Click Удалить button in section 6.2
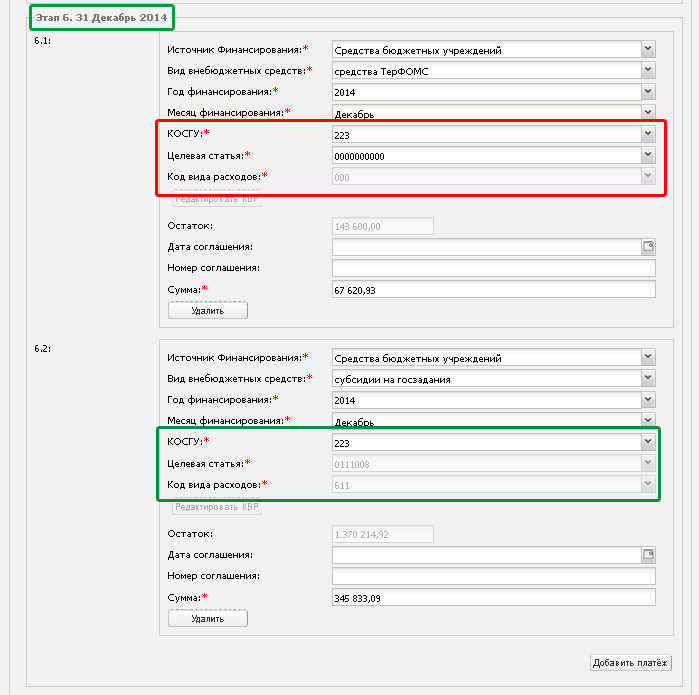This screenshot has height=695, width=699. click(208, 618)
